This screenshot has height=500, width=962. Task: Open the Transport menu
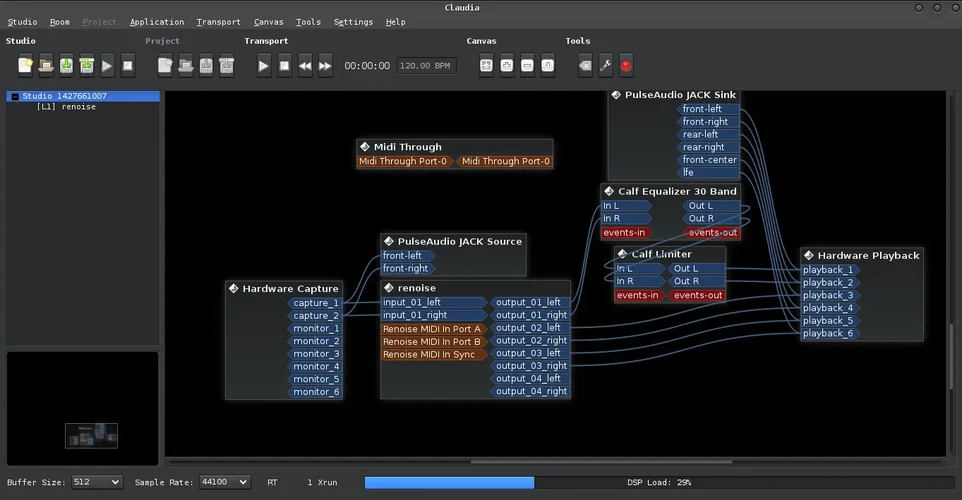coord(218,22)
